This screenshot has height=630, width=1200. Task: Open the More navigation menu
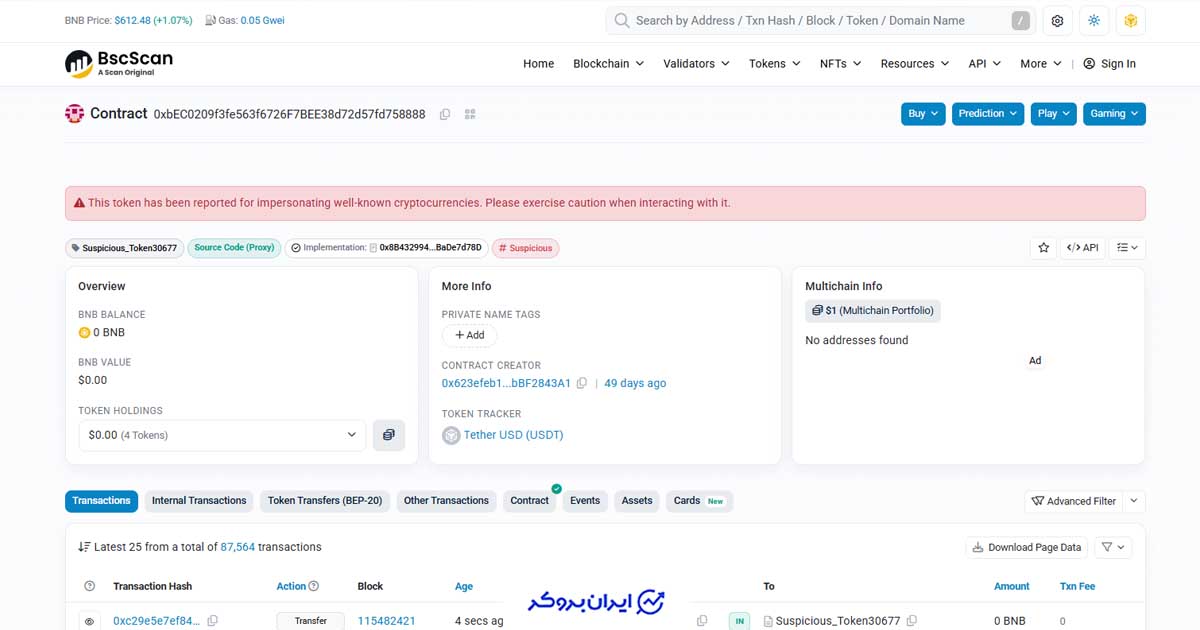1040,64
